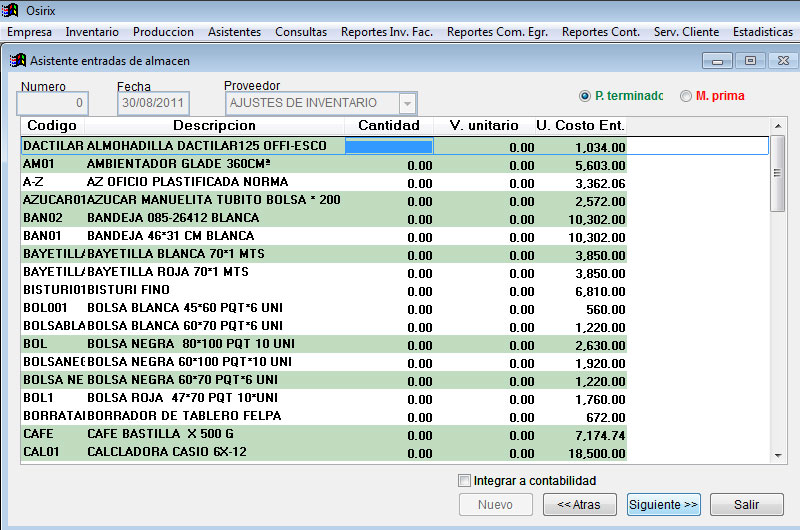Select row AMBIENTADOR GLADE 360CM
Viewport: 800px width, 530px height.
[324, 164]
